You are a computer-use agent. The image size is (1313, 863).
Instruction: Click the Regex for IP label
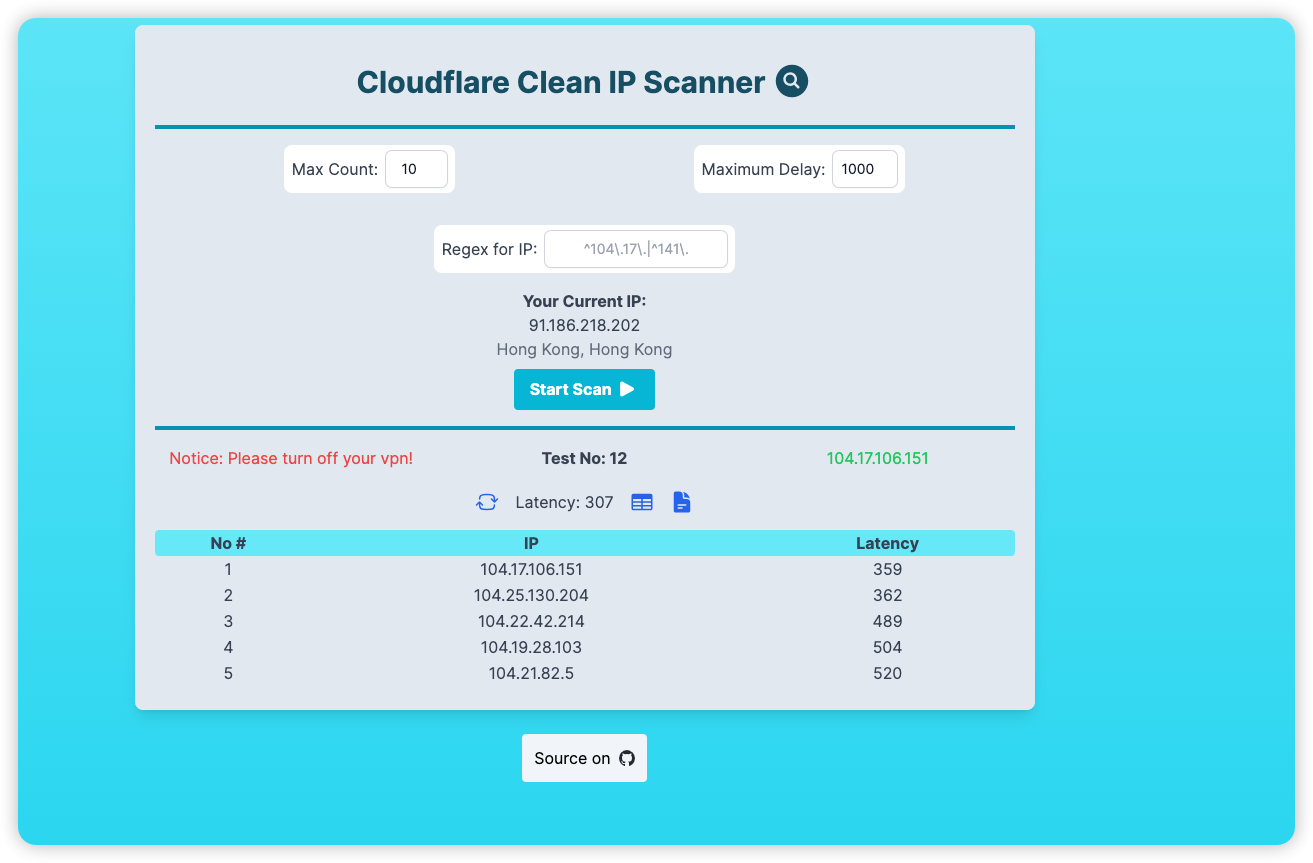(x=489, y=249)
